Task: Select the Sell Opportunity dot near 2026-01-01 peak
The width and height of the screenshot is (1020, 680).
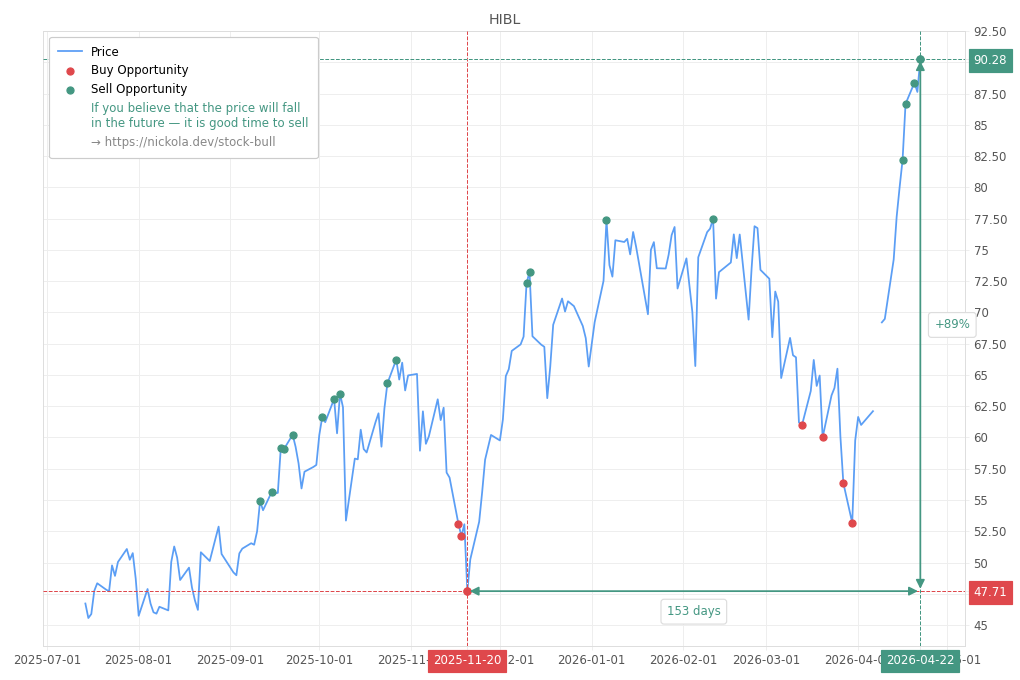Action: (x=605, y=219)
